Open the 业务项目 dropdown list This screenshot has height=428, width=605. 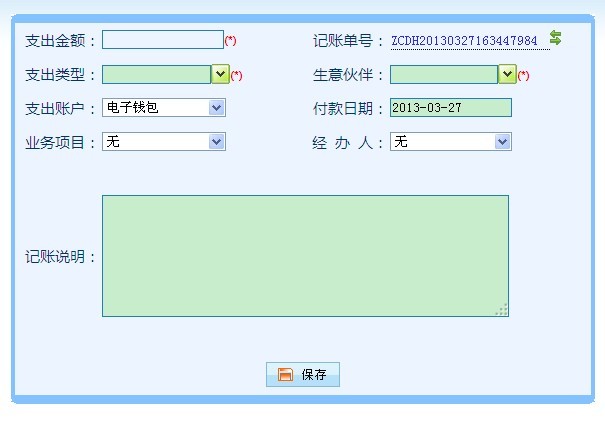click(164, 142)
